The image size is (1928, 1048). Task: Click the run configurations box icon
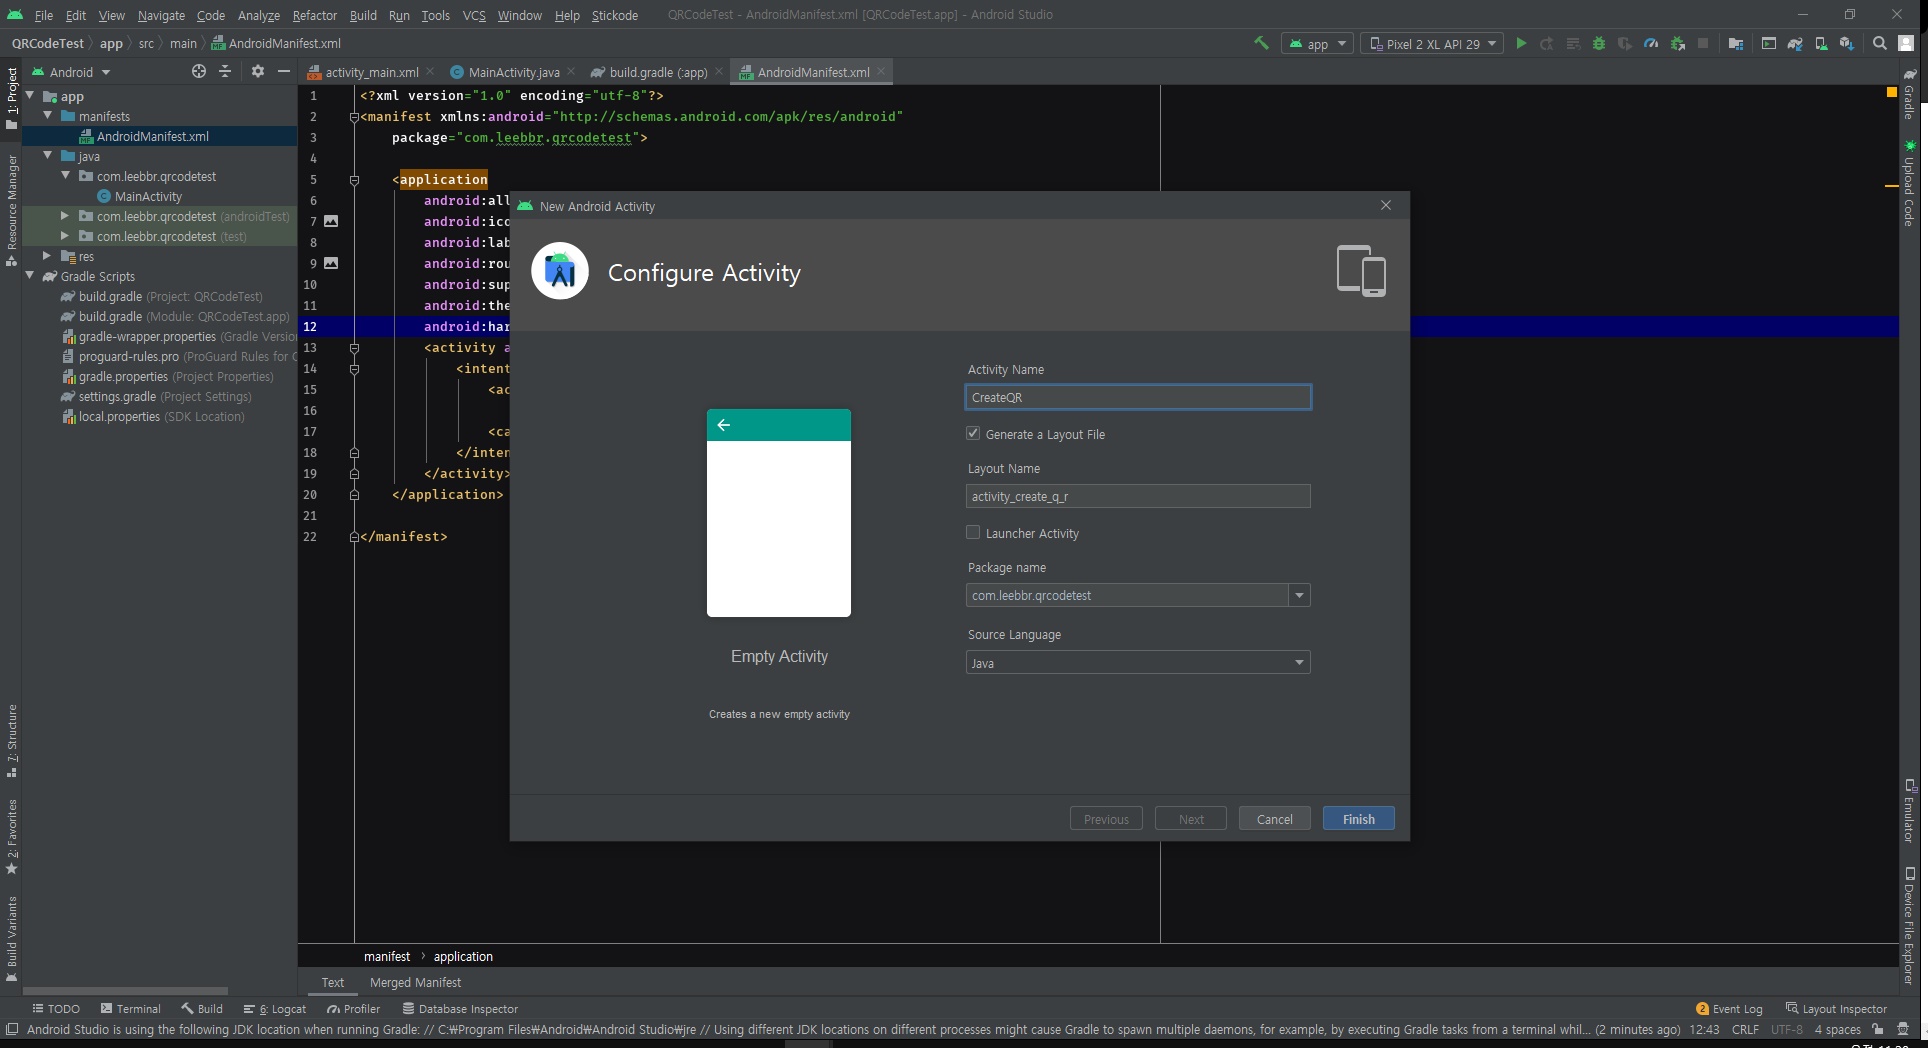coord(1769,43)
